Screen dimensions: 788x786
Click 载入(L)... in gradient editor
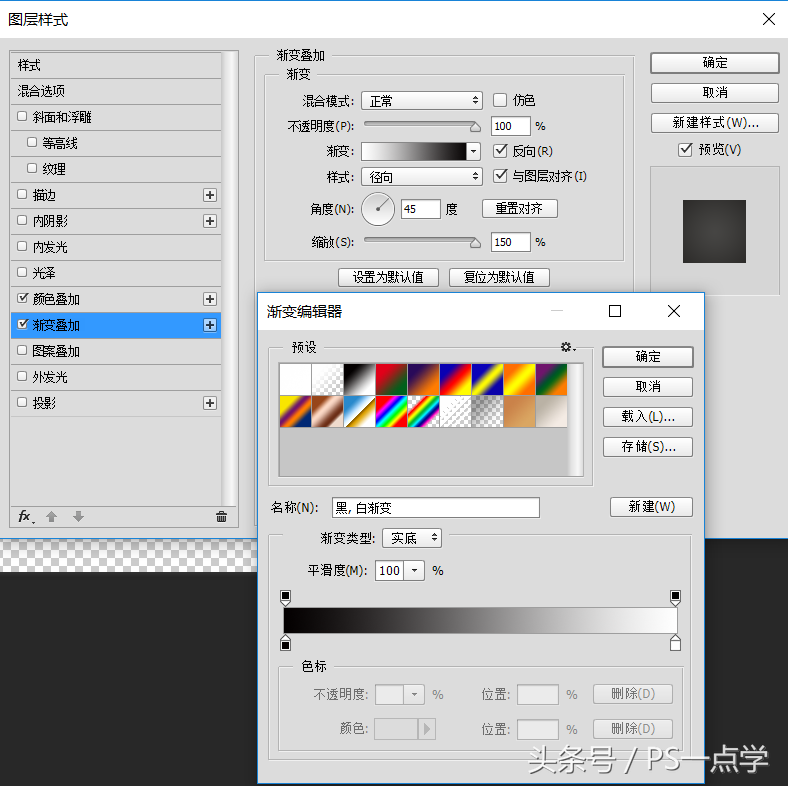point(648,417)
